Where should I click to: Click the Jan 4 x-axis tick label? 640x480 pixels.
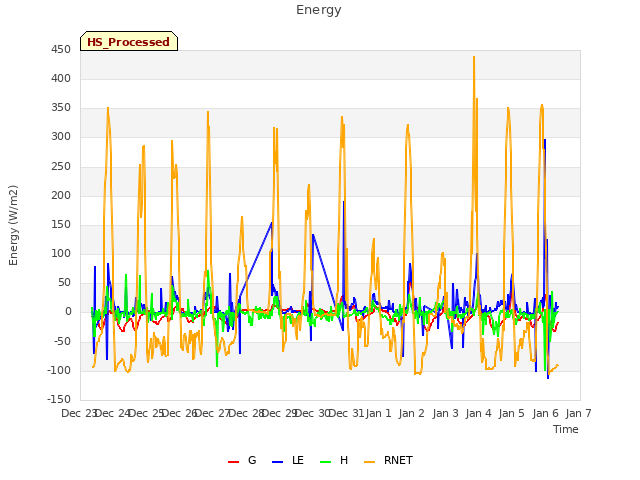click(x=478, y=413)
